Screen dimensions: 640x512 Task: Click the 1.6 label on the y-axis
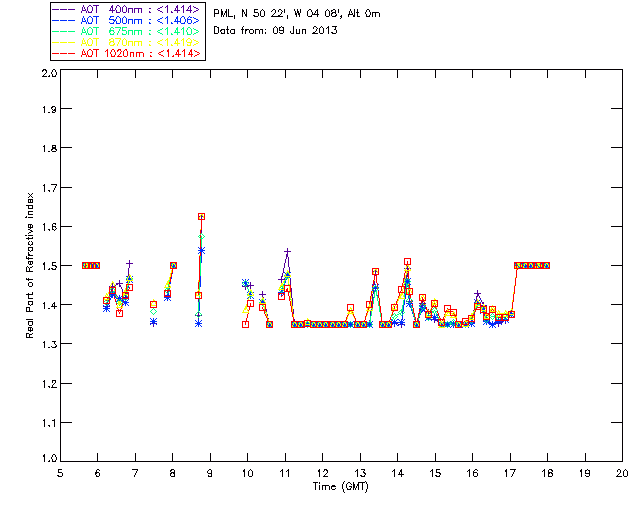49,227
